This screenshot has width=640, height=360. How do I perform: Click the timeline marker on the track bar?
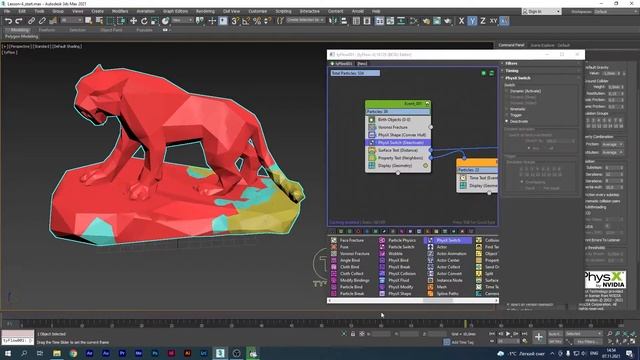point(465,324)
